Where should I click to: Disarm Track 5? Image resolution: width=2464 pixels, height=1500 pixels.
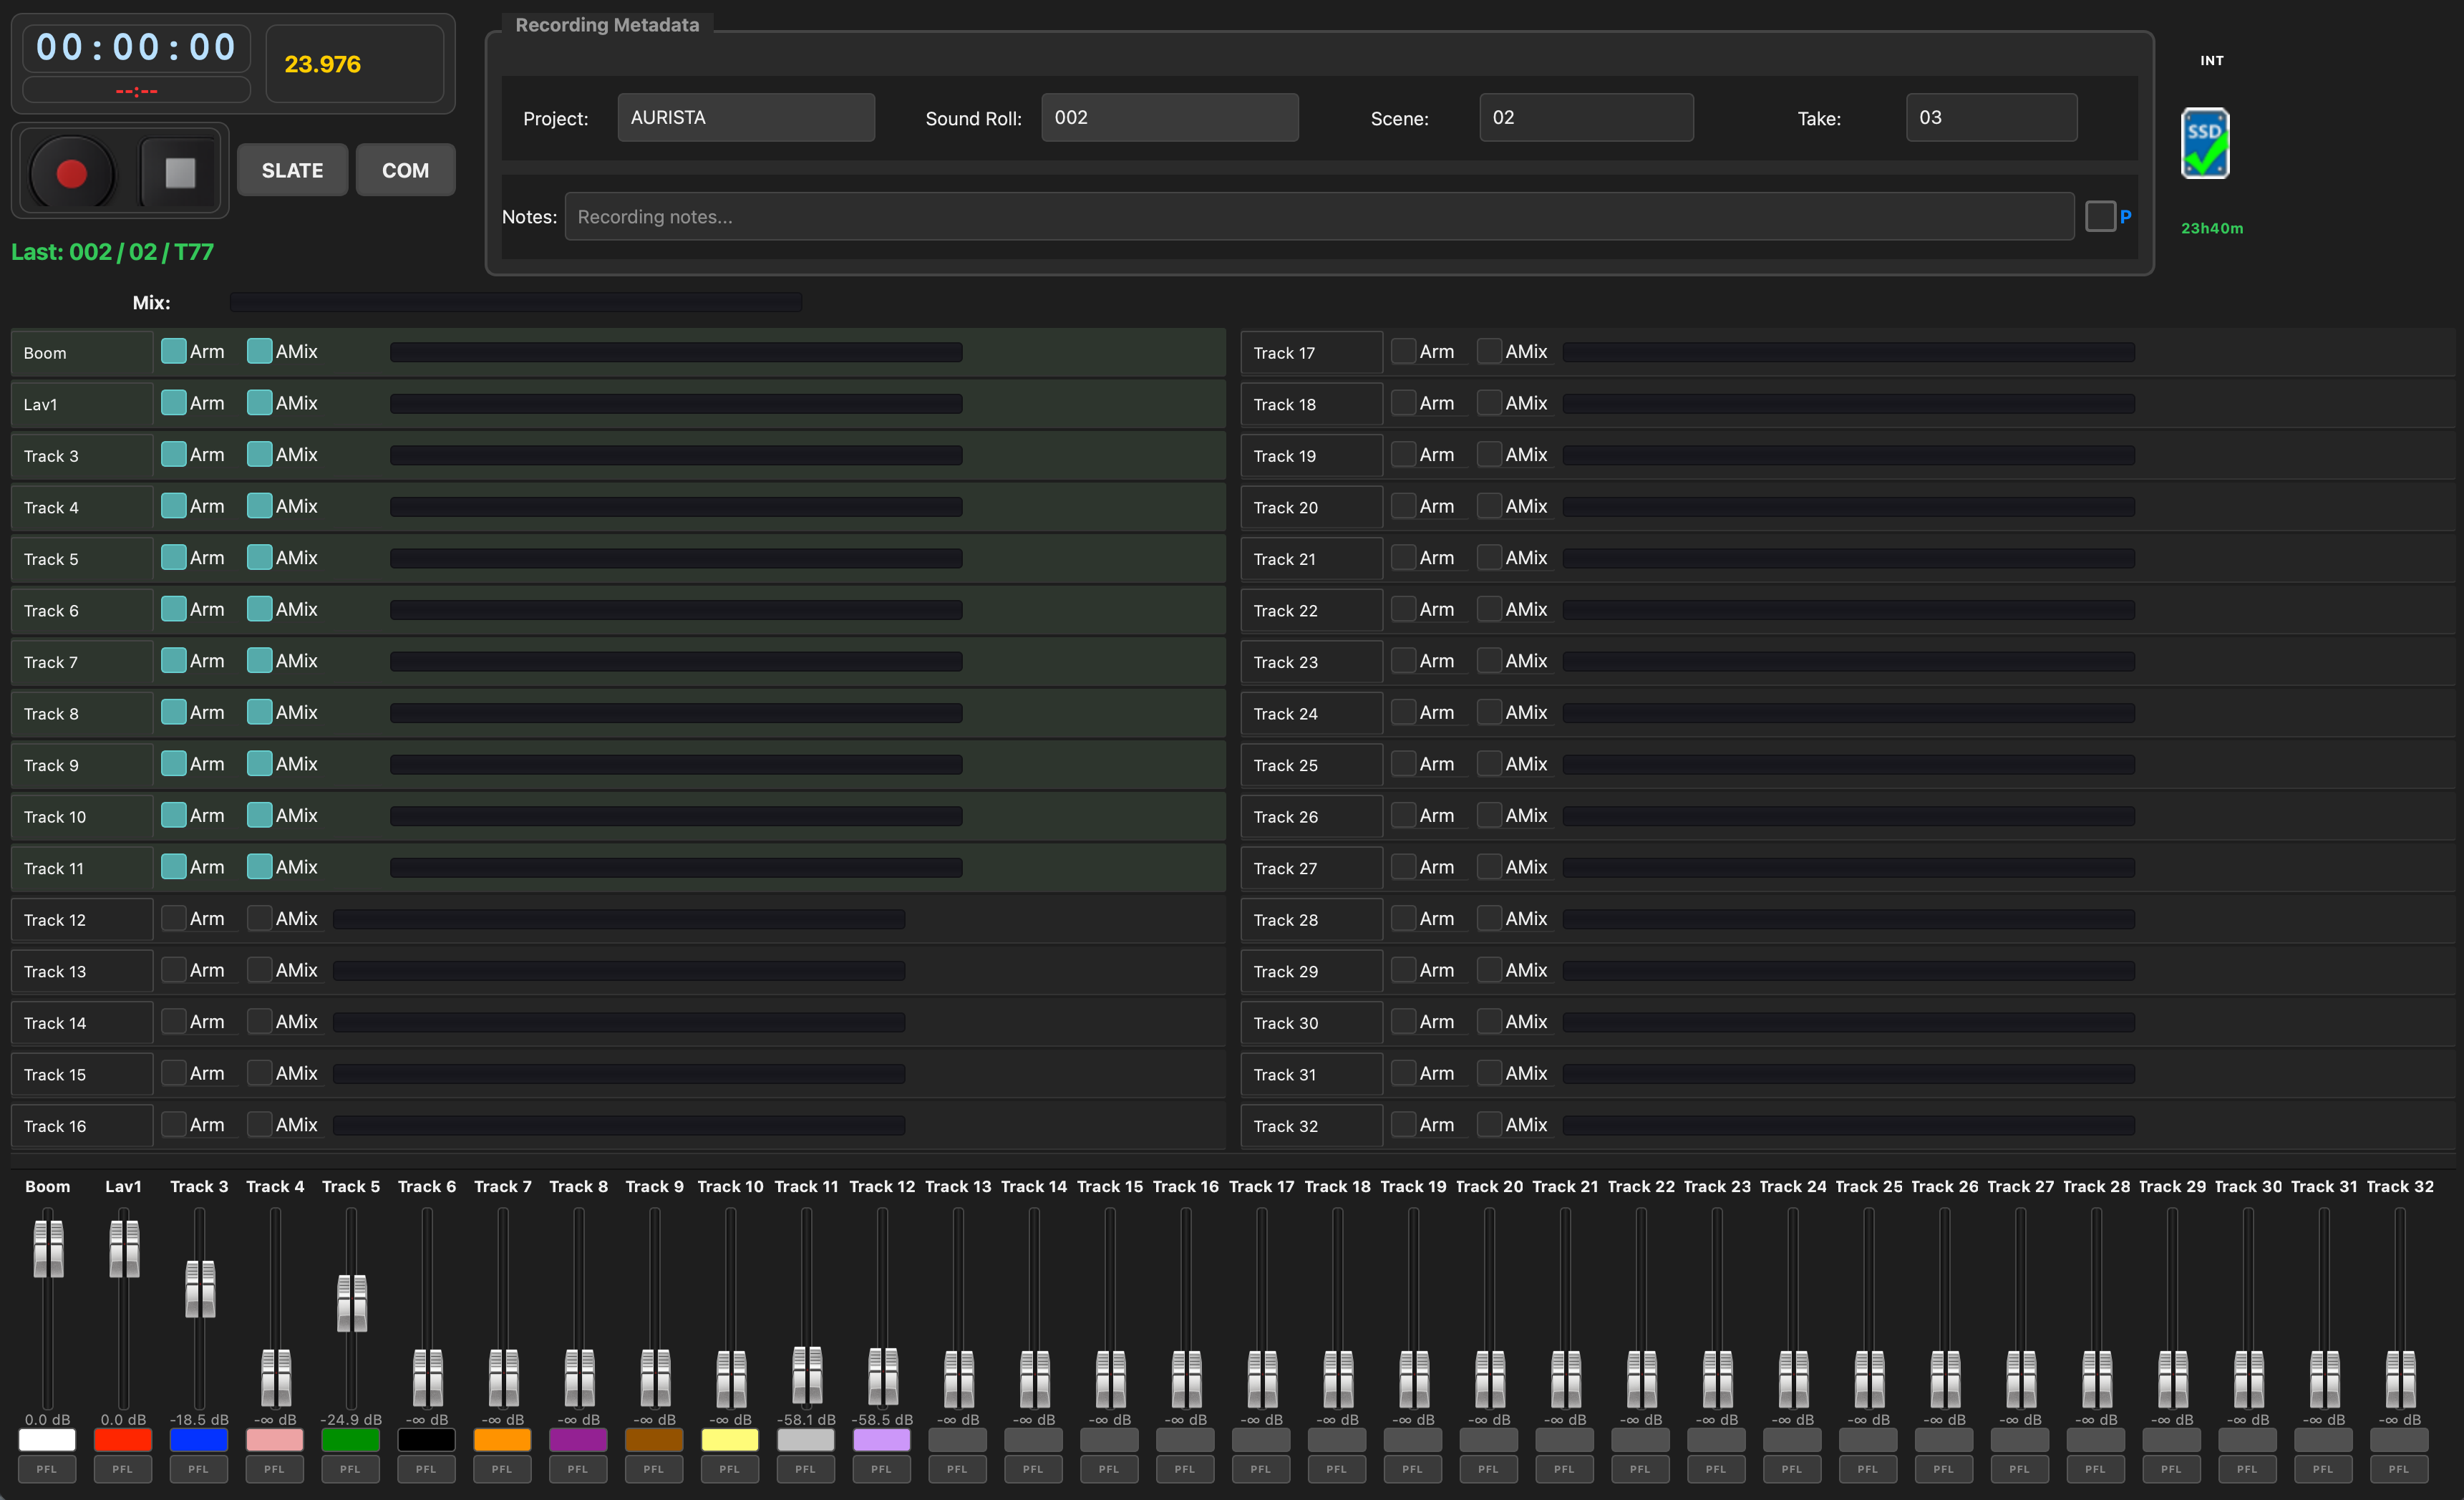tap(174, 557)
